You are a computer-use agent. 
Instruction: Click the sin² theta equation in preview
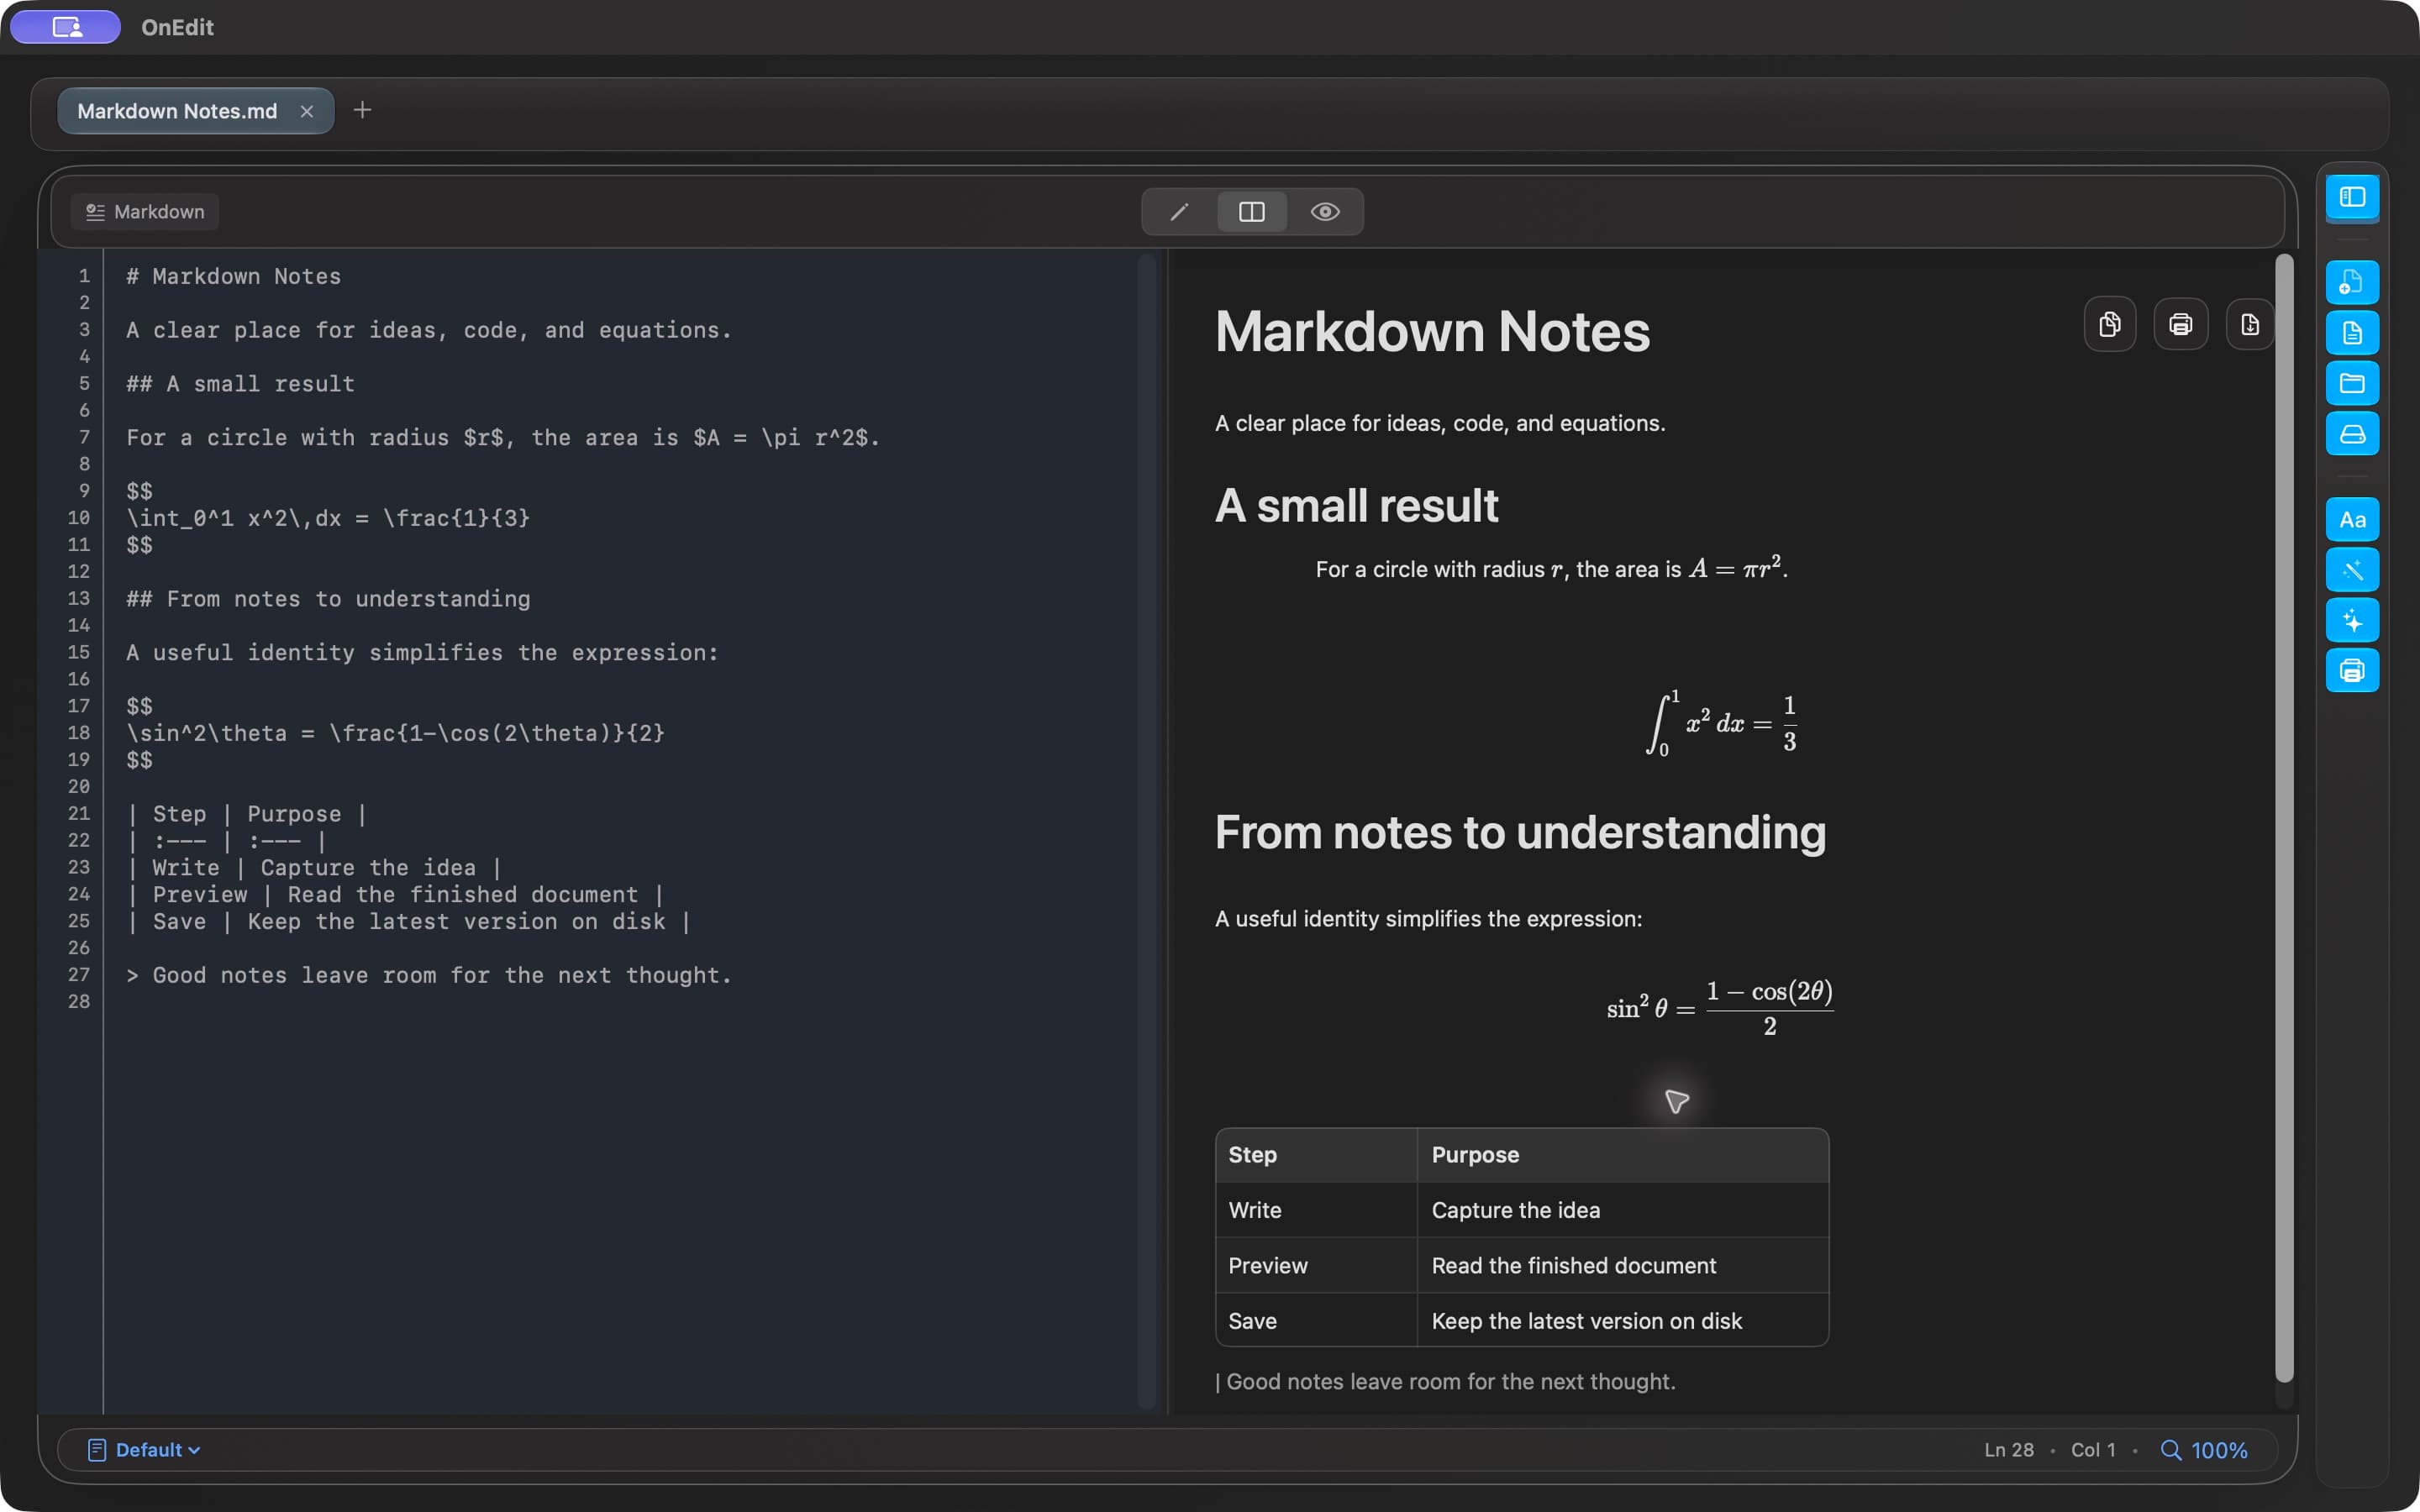(x=1720, y=1009)
